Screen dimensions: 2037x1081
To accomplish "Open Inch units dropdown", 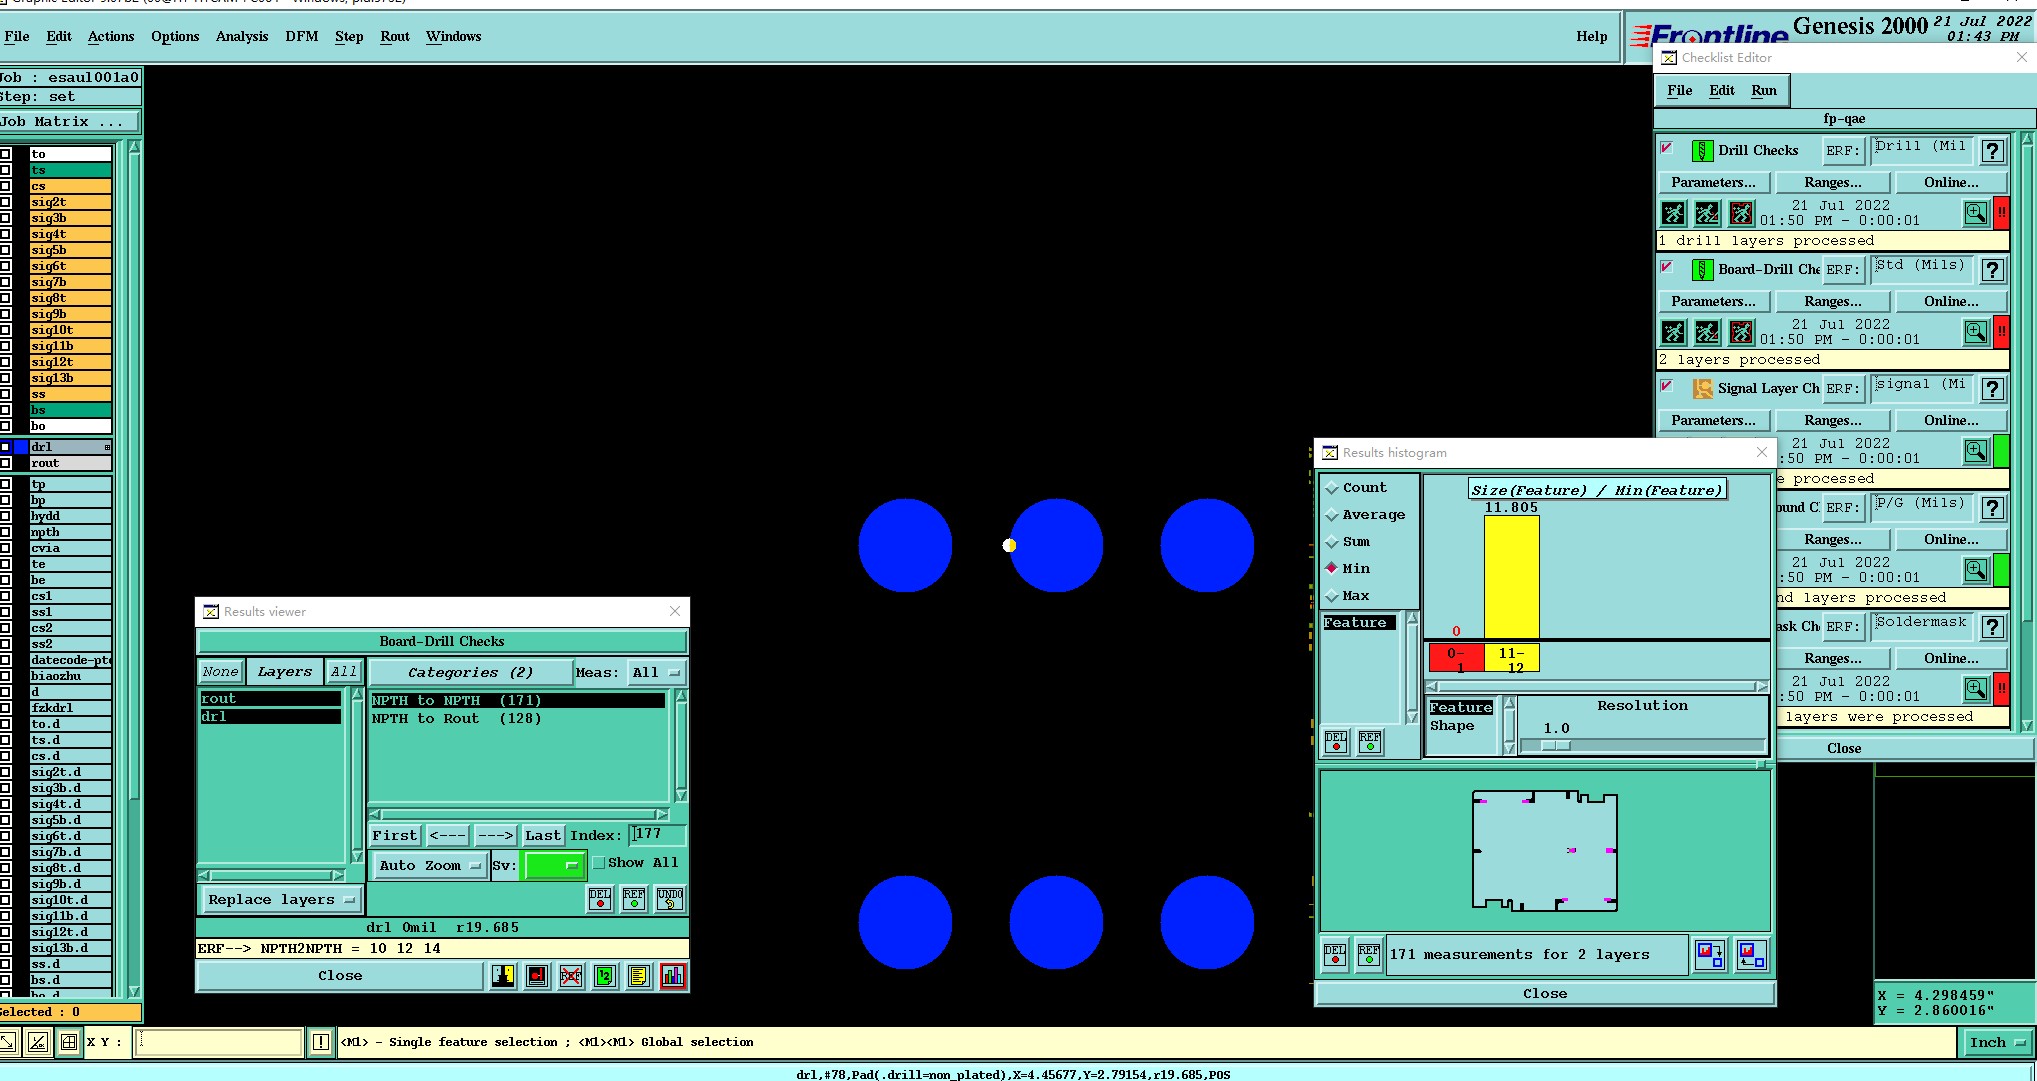I will click(1997, 1042).
